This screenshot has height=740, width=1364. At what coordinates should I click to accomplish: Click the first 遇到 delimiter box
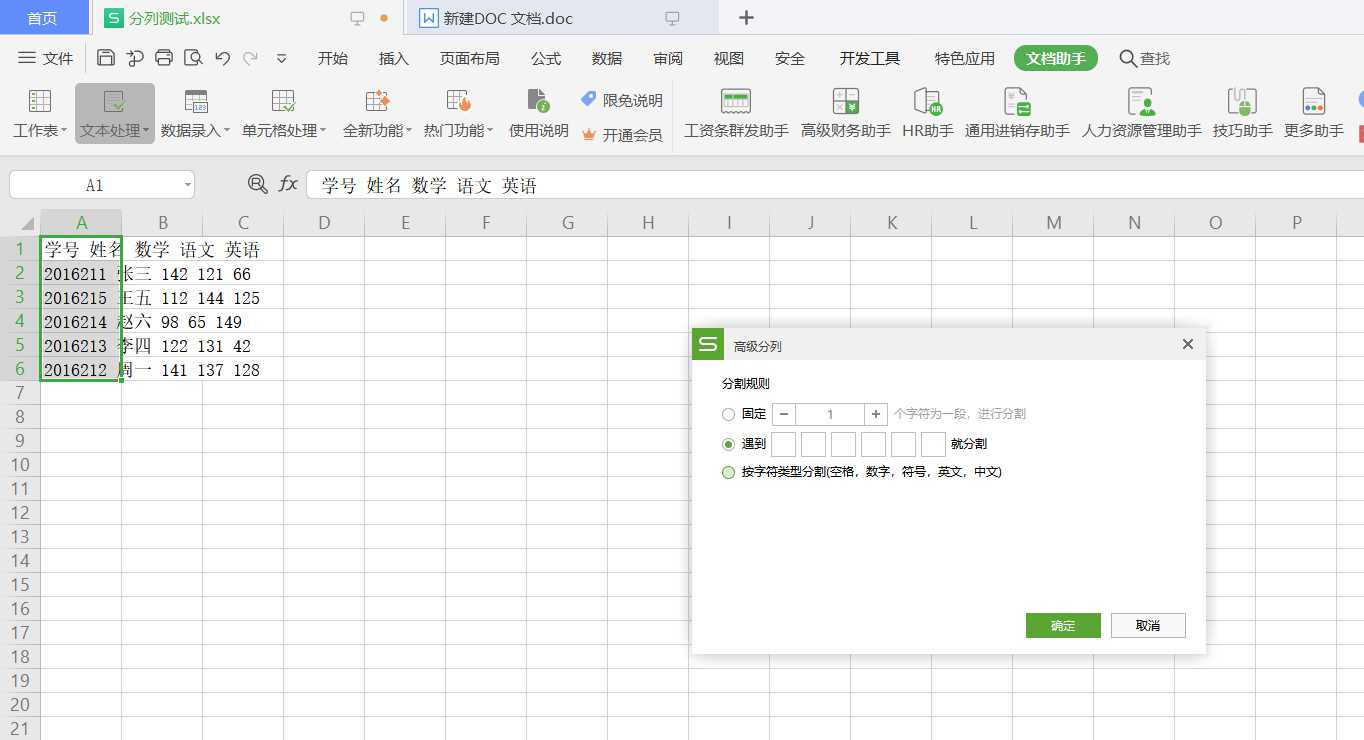point(784,444)
